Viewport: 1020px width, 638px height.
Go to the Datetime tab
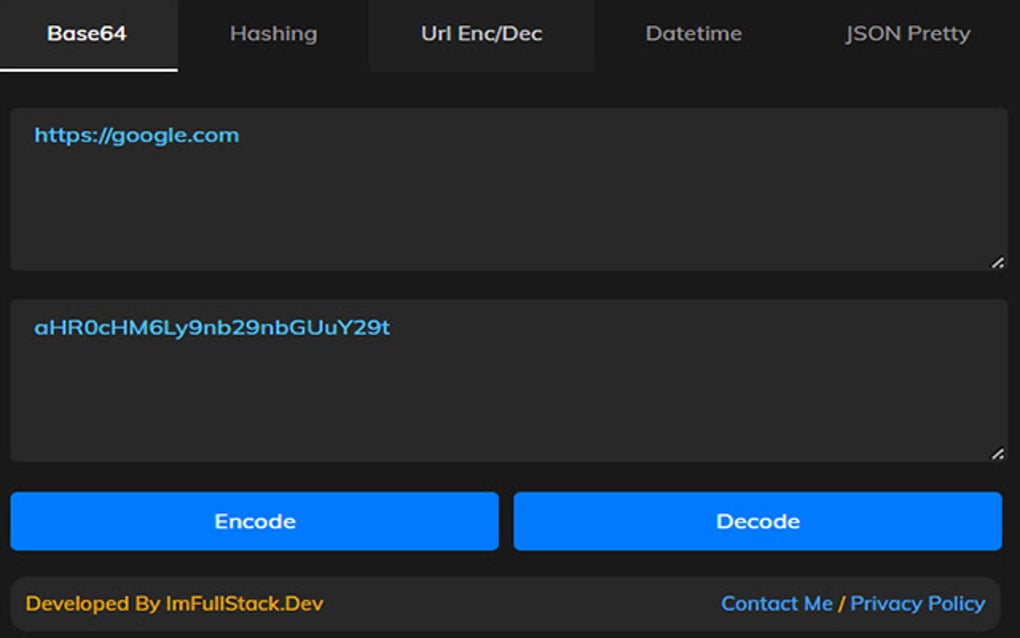pos(693,34)
